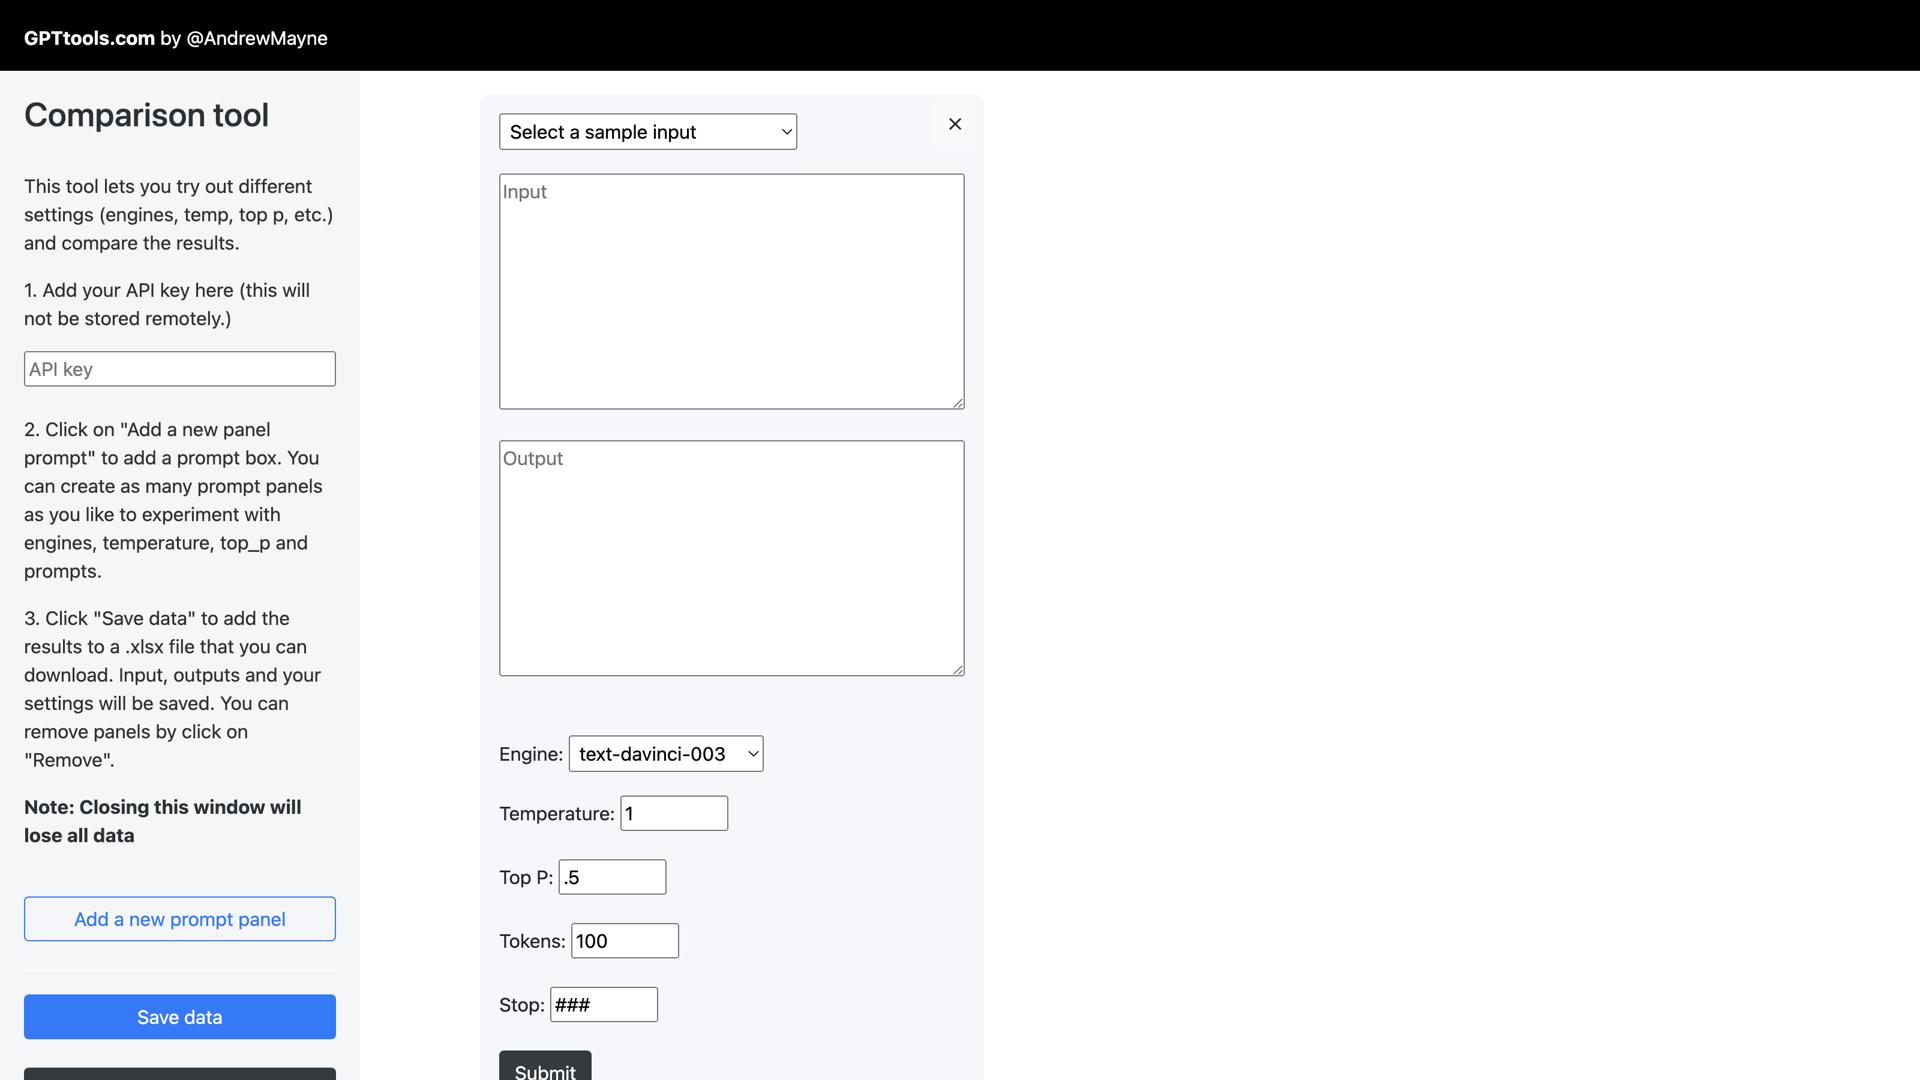Click inside the API key field
The image size is (1920, 1080).
(179, 368)
